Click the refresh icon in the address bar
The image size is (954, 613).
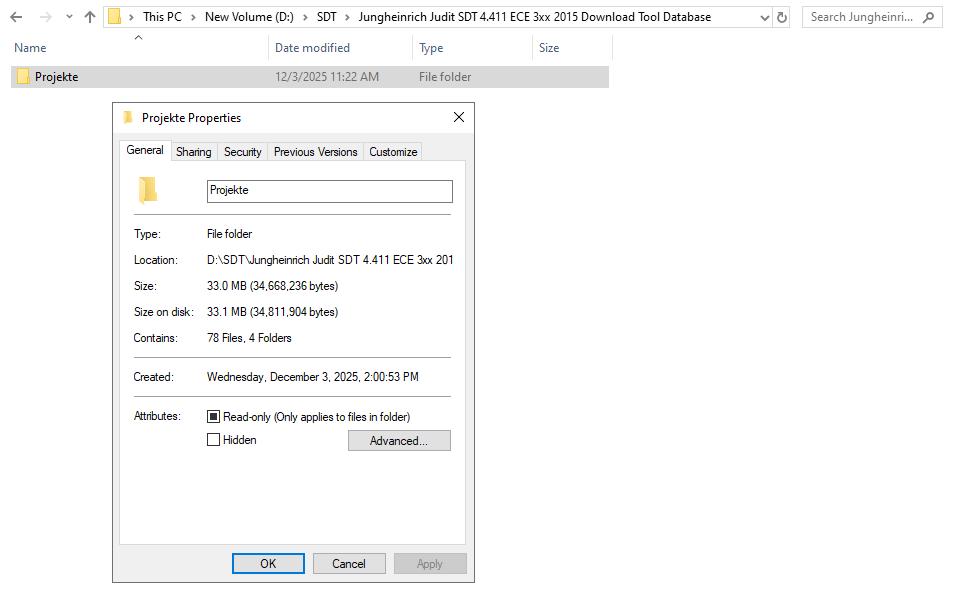tap(781, 16)
